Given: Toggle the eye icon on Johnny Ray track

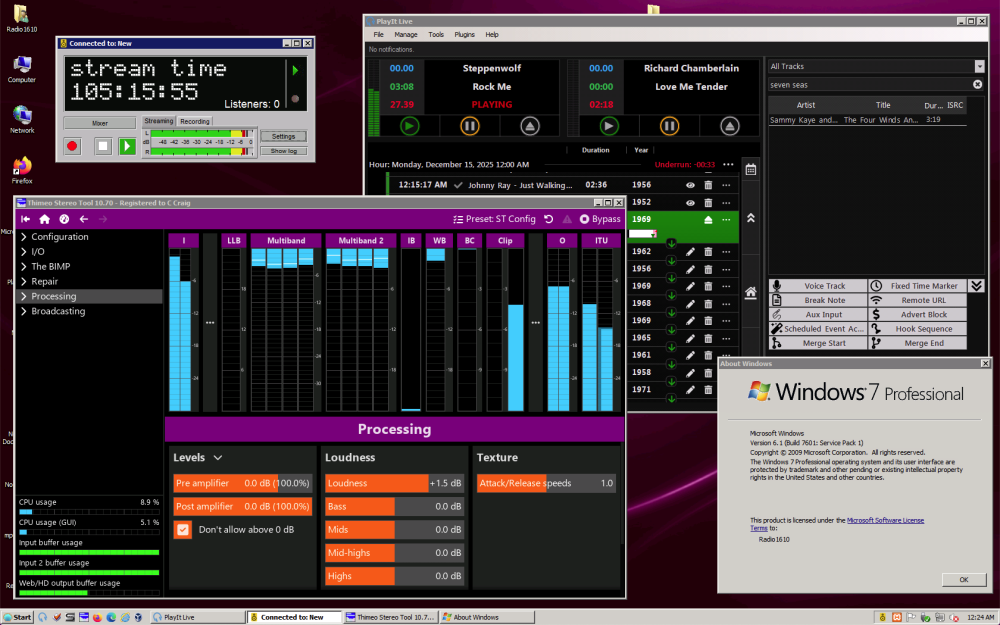Looking at the screenshot, I should coord(690,185).
